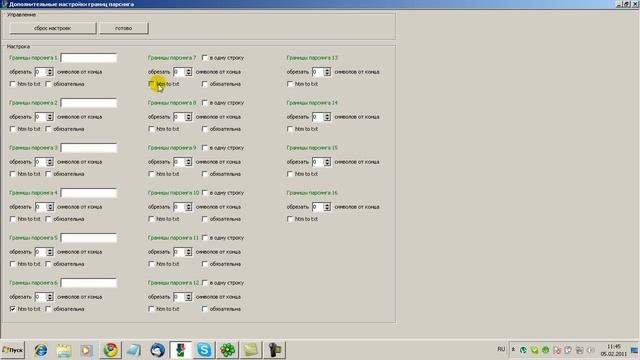Click обрезать spinner of parsing border 1
Image resolution: width=640 pixels, height=360 pixels.
pyautogui.click(x=44, y=72)
